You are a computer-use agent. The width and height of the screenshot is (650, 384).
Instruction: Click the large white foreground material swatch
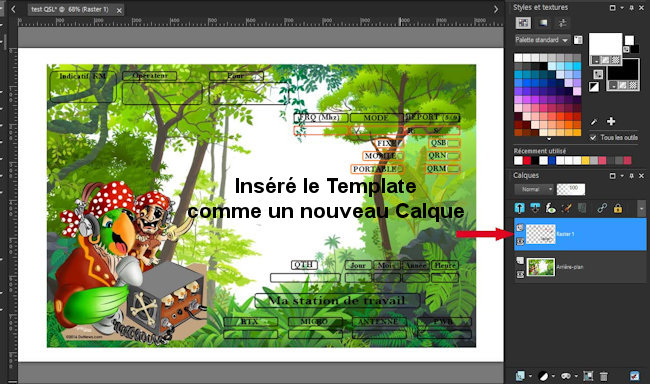(x=606, y=44)
